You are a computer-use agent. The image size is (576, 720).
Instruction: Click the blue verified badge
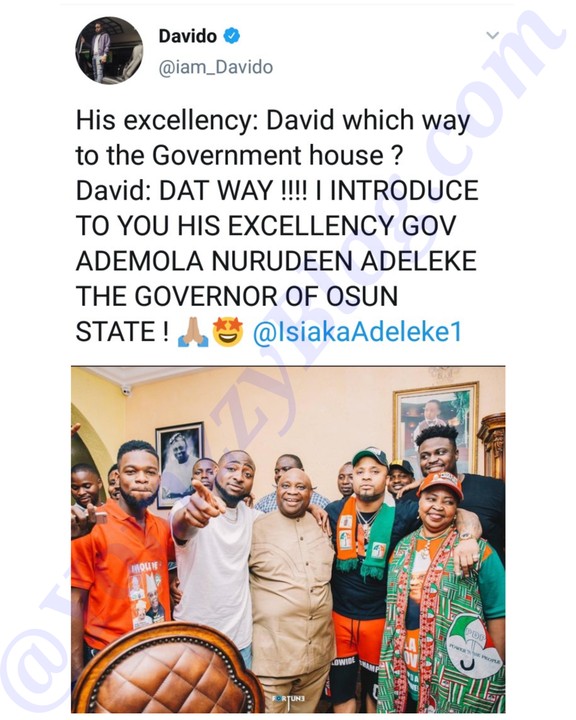point(232,36)
